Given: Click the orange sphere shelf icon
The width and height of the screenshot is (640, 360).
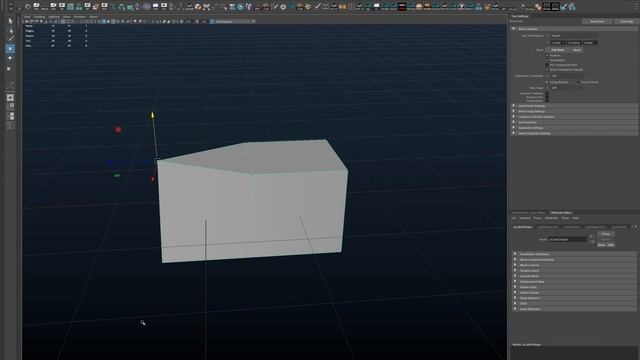Looking at the screenshot, I should 198,7.
